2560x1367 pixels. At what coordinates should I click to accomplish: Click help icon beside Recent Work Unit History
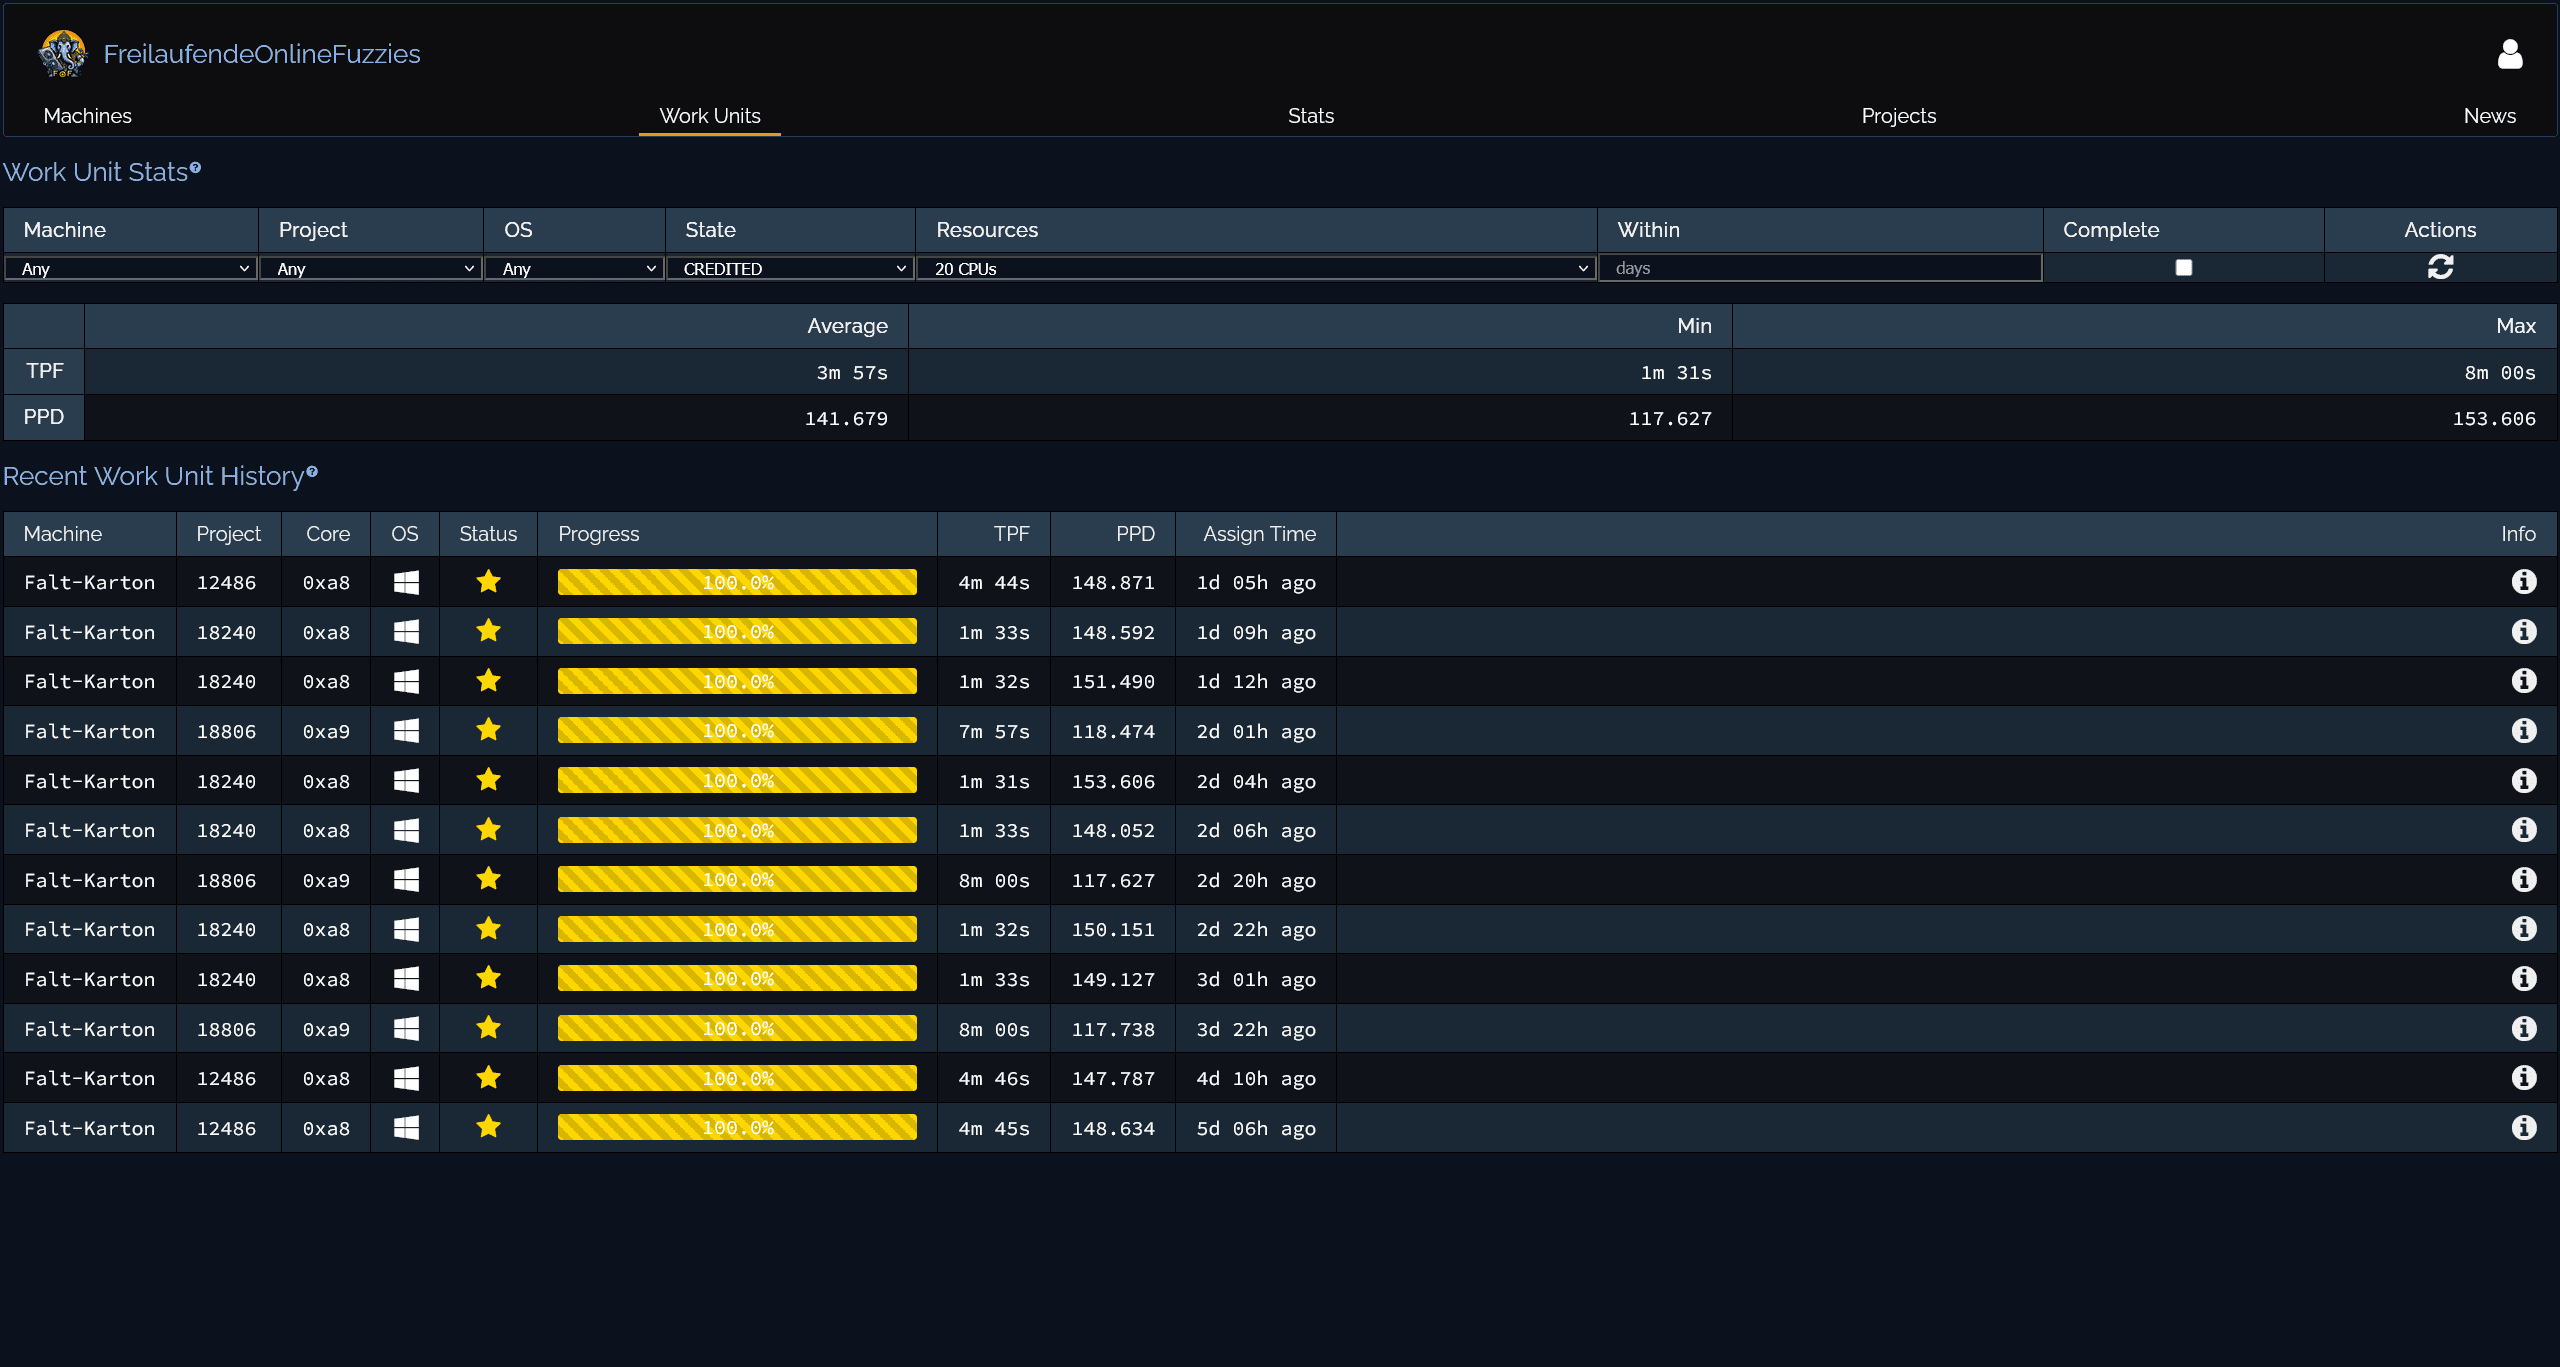[312, 472]
